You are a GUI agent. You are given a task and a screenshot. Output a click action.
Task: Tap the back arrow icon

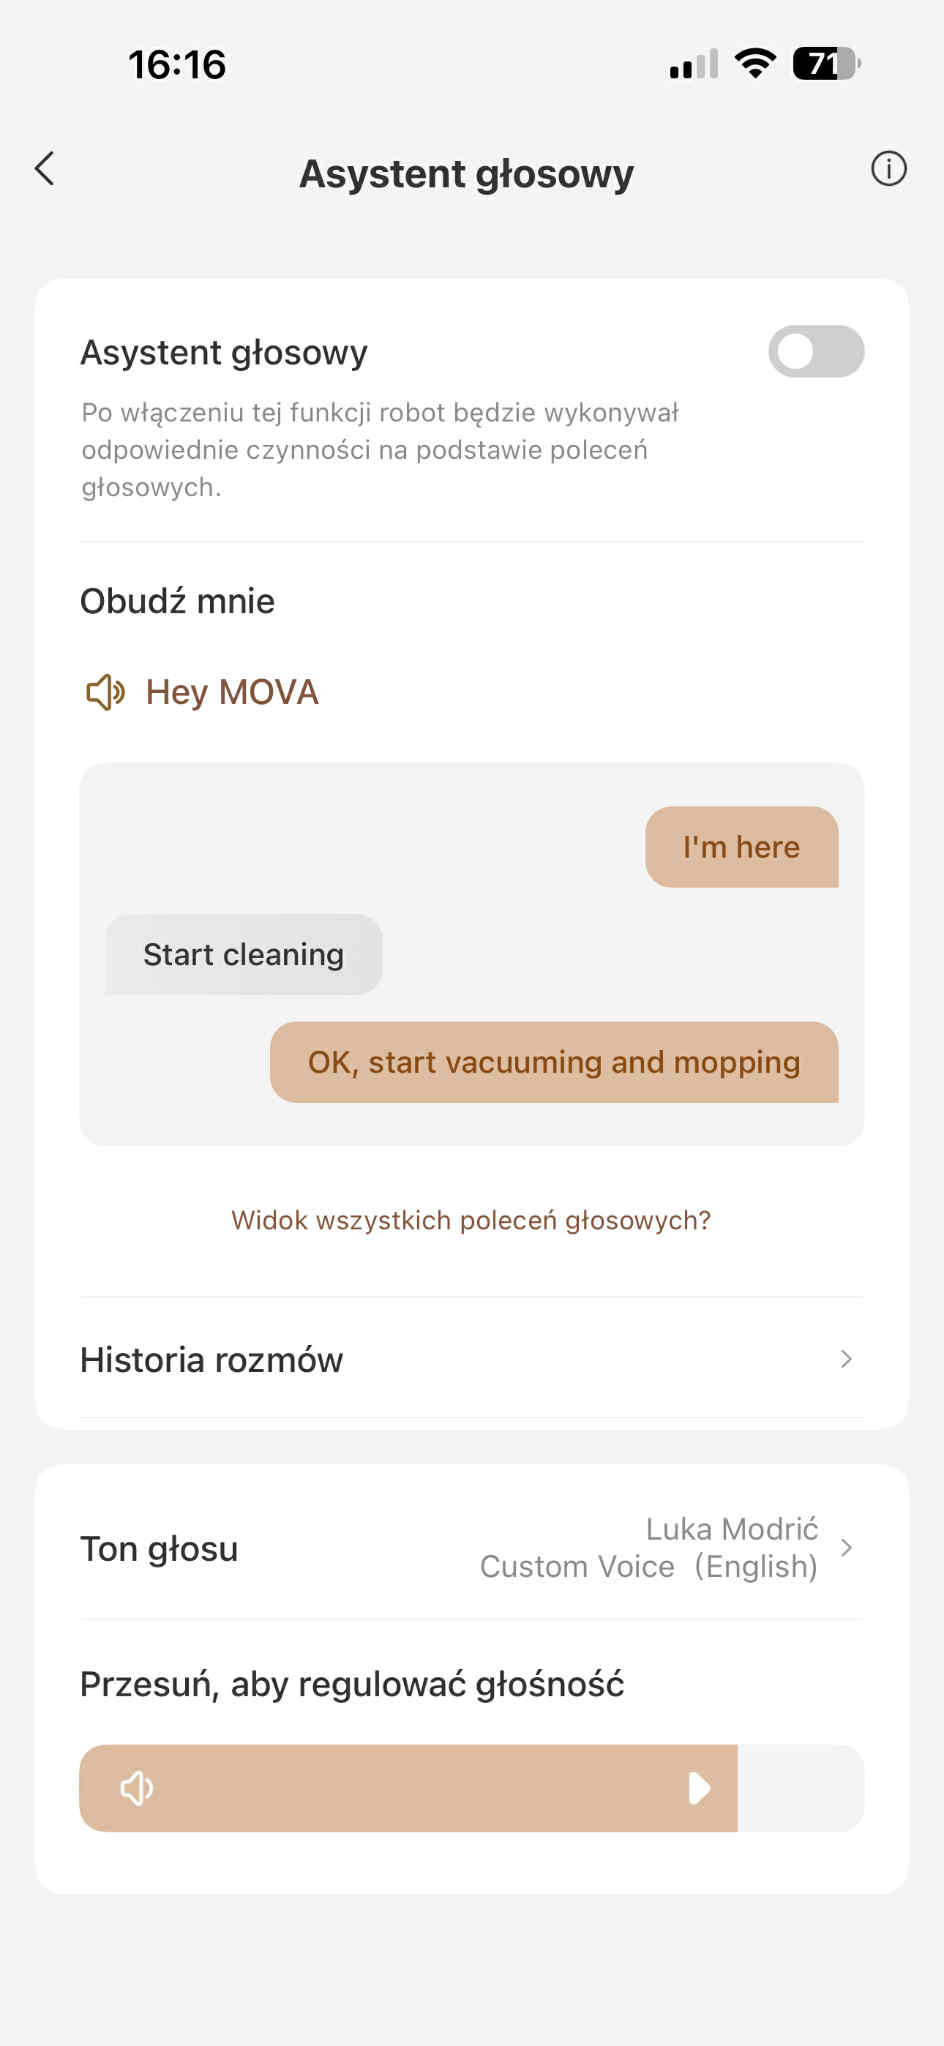45,169
